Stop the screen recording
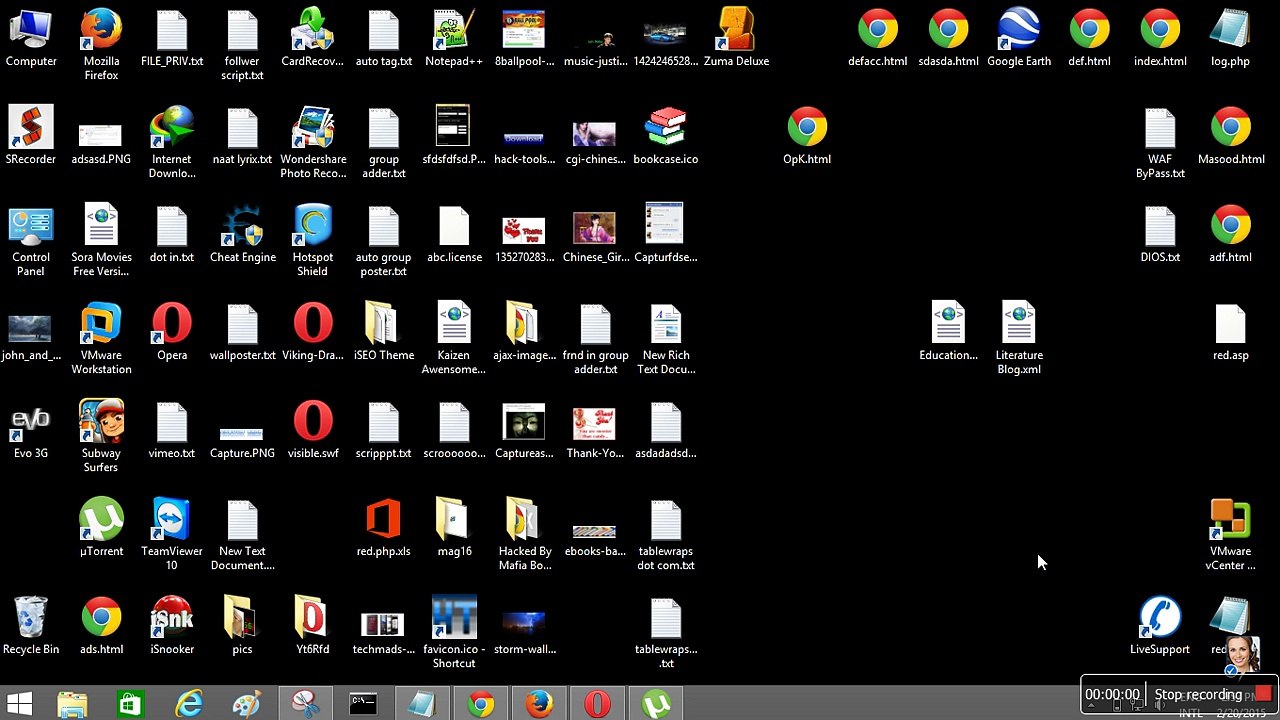 click(1263, 693)
